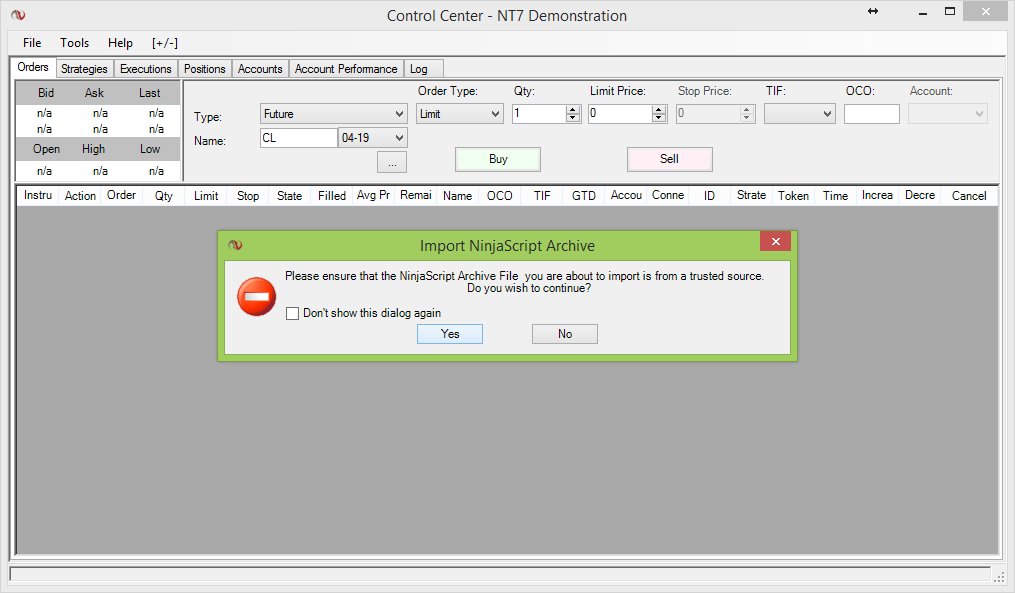Switch to the Executions tab
Image resolution: width=1015 pixels, height=593 pixels.
click(x=146, y=69)
